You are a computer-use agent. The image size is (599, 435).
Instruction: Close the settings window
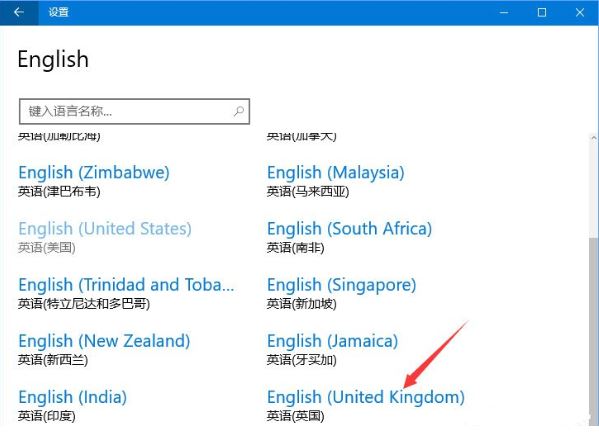coord(580,12)
